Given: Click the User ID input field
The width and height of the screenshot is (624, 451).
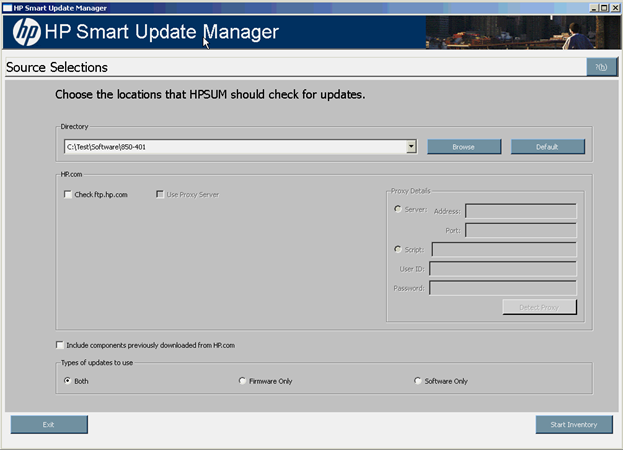Looking at the screenshot, I should click(502, 269).
